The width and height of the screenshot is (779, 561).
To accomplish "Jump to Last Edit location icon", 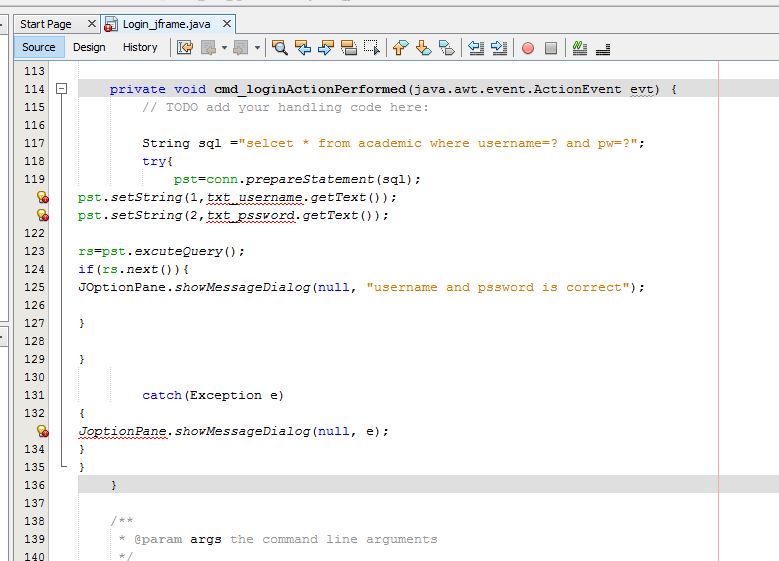I will click(x=185, y=48).
